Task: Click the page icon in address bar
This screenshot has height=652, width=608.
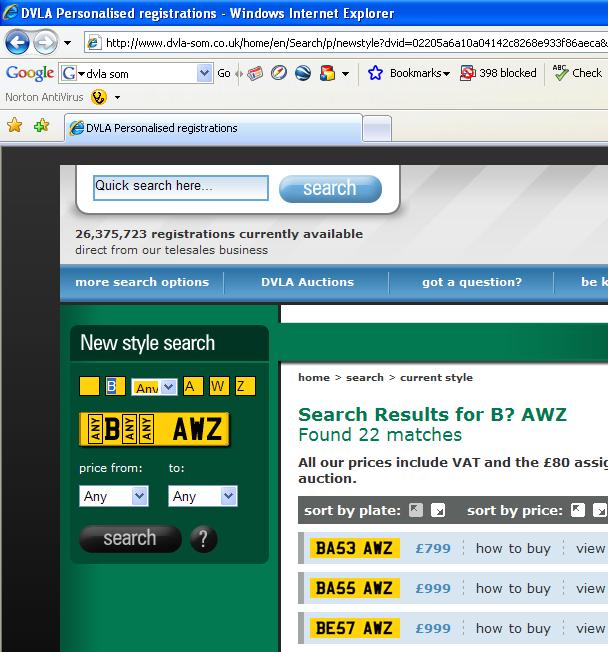Action: [x=94, y=42]
